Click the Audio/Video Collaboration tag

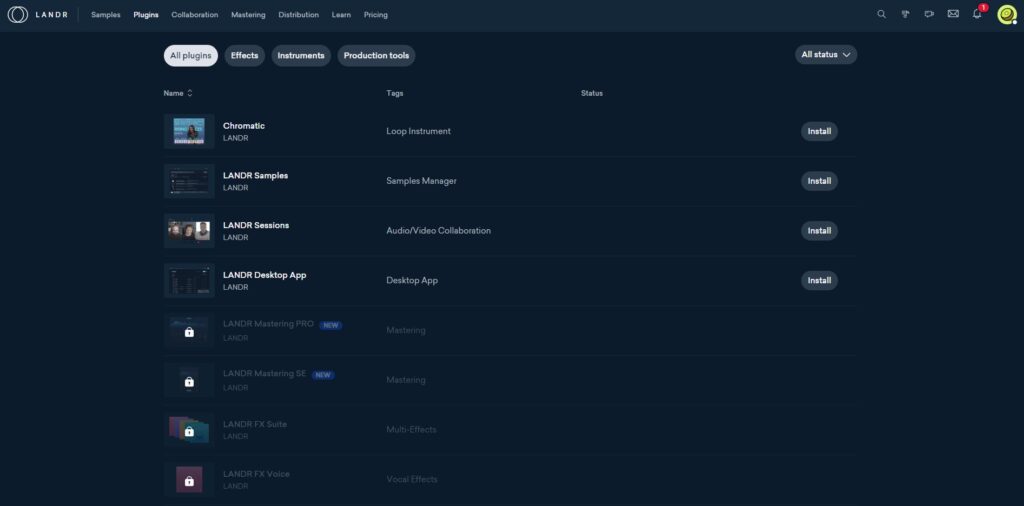[438, 230]
